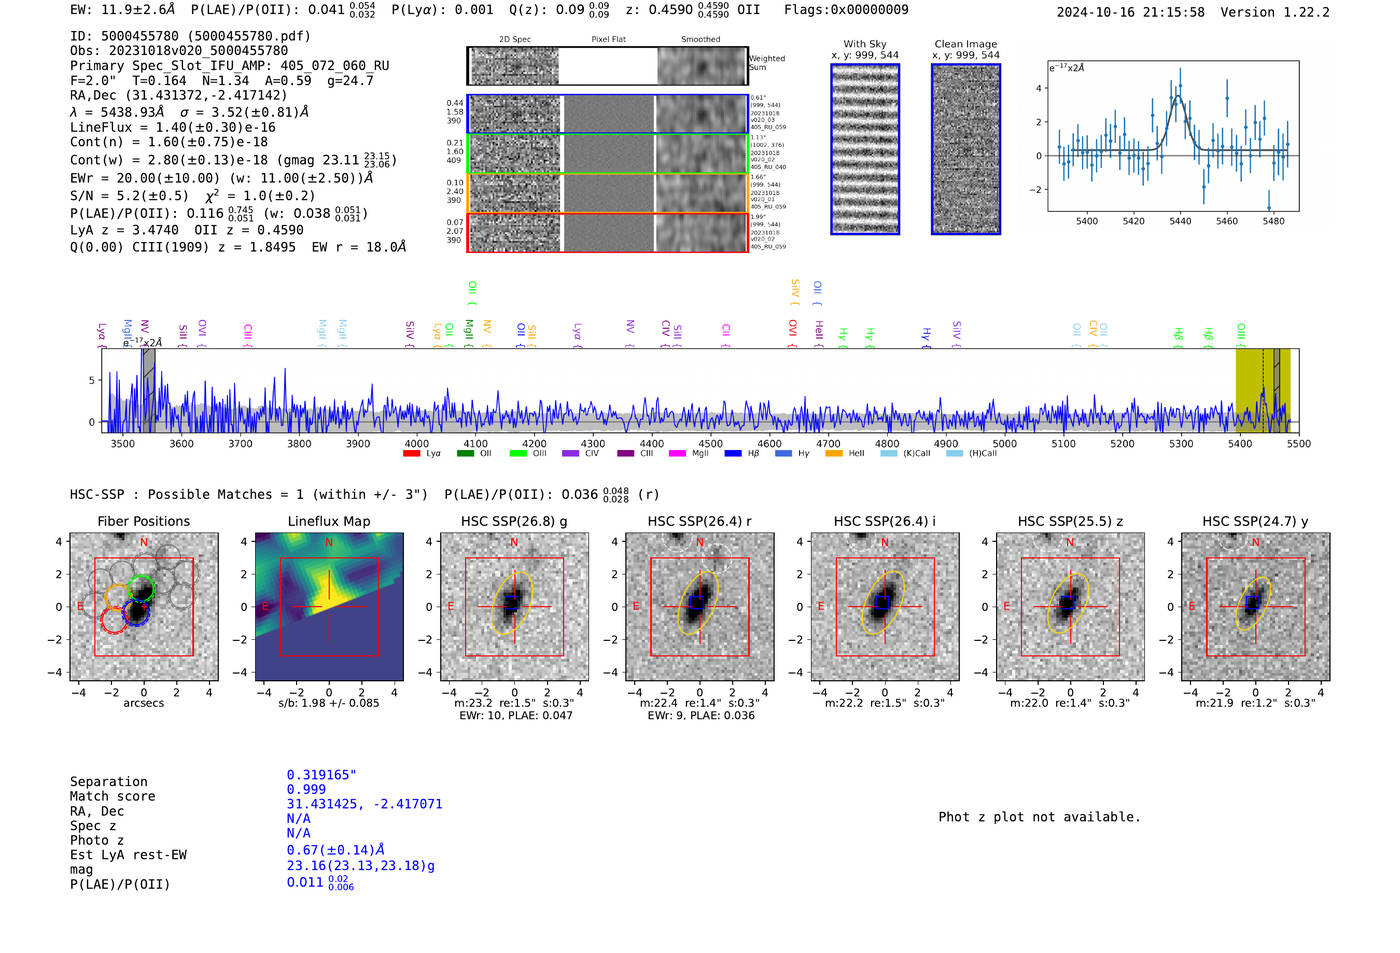This screenshot has height=953, width=1400.
Task: Click the s/b: 1.98 +/- 0.085 caption
Action: pos(329,703)
